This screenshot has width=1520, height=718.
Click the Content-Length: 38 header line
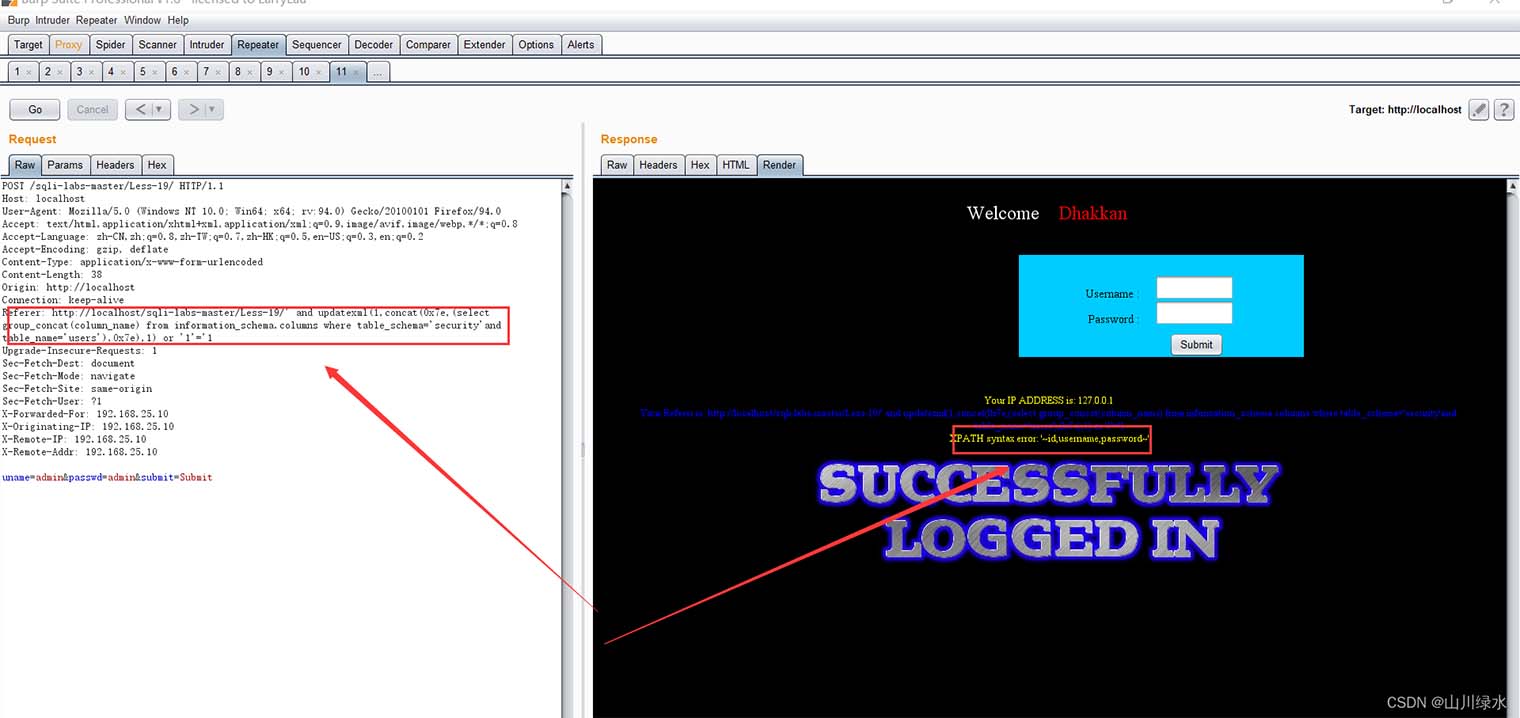tap(52, 274)
